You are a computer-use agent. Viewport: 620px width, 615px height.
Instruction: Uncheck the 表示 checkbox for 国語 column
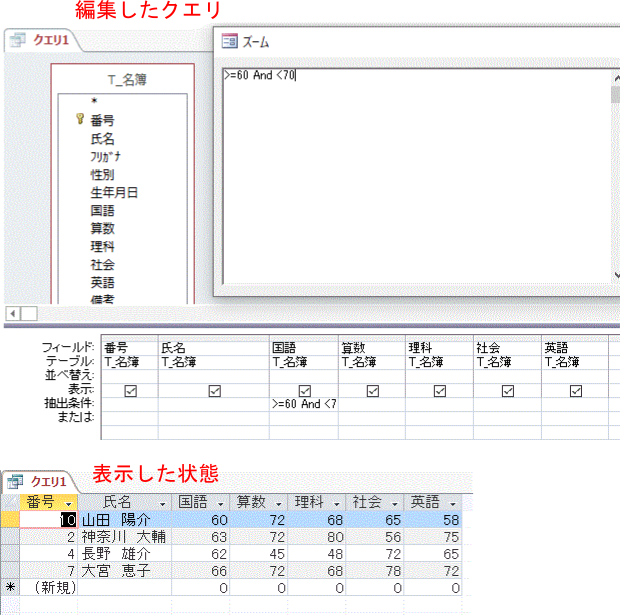point(304,391)
